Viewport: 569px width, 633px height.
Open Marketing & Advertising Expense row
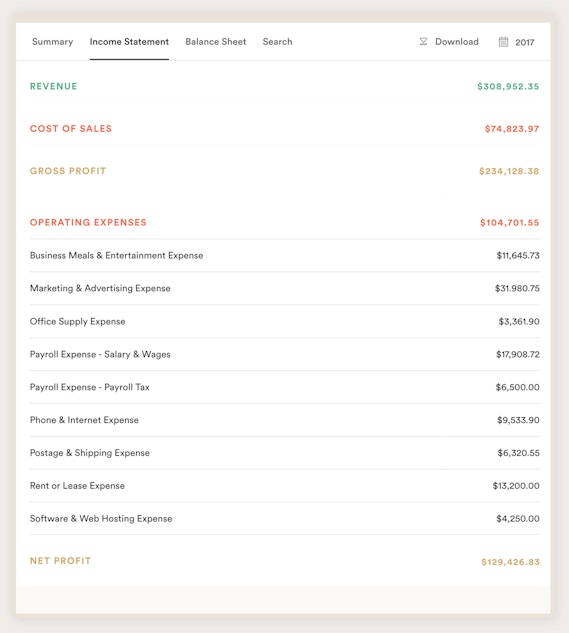click(x=284, y=288)
